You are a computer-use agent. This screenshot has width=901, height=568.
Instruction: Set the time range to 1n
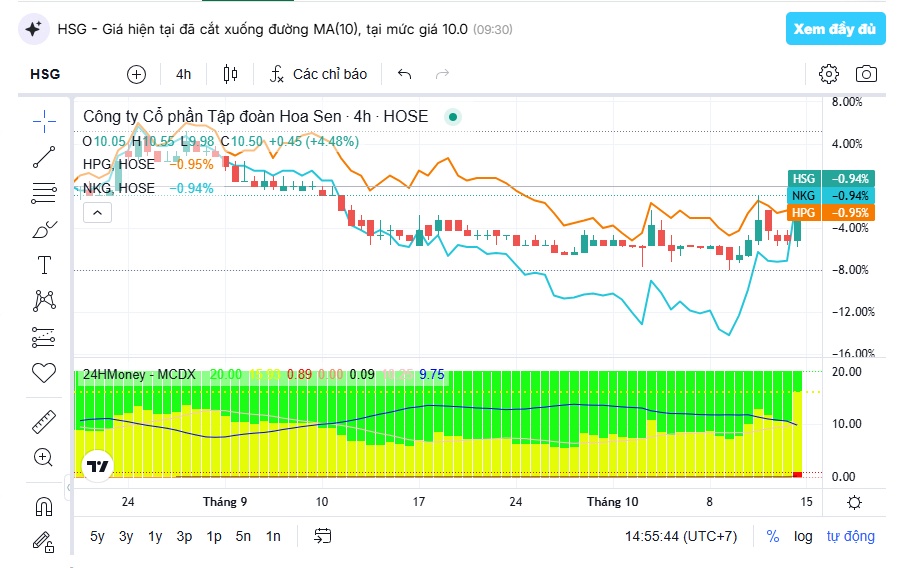pyautogui.click(x=273, y=536)
